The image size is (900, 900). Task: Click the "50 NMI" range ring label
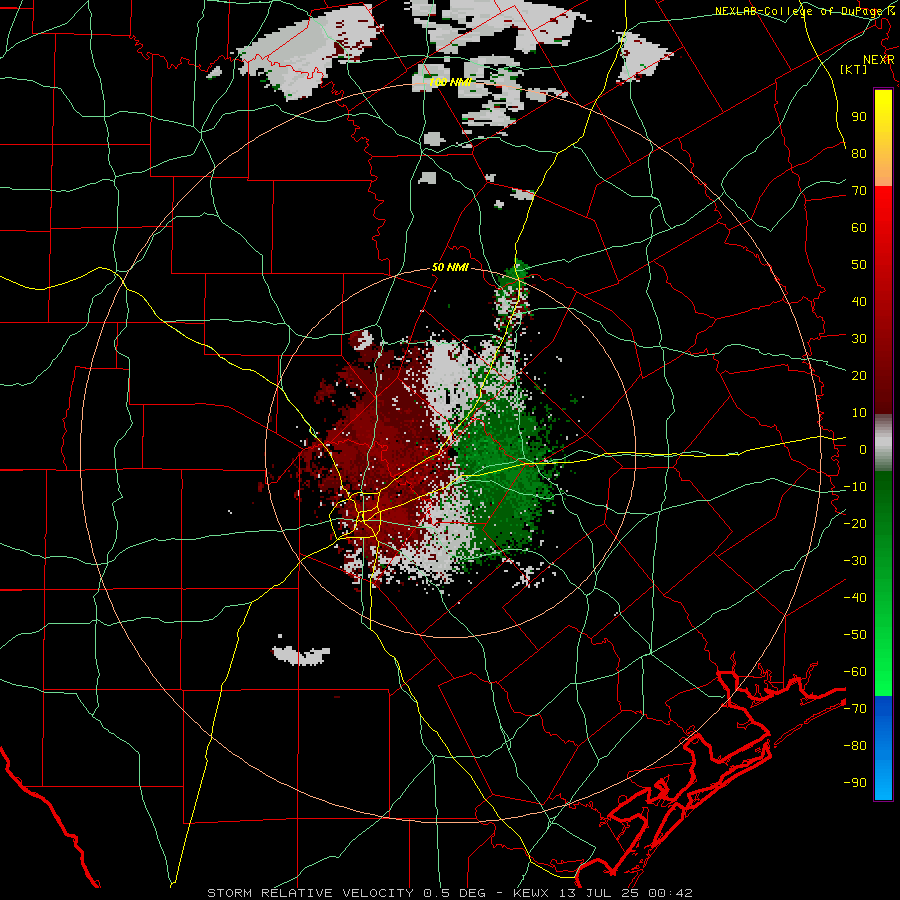point(450,267)
